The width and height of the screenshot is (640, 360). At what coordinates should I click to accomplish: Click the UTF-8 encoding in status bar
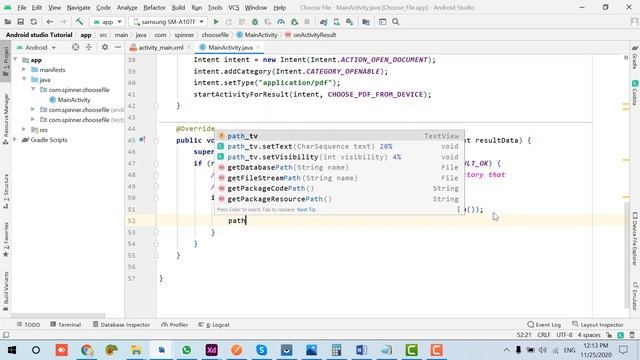pyautogui.click(x=564, y=335)
